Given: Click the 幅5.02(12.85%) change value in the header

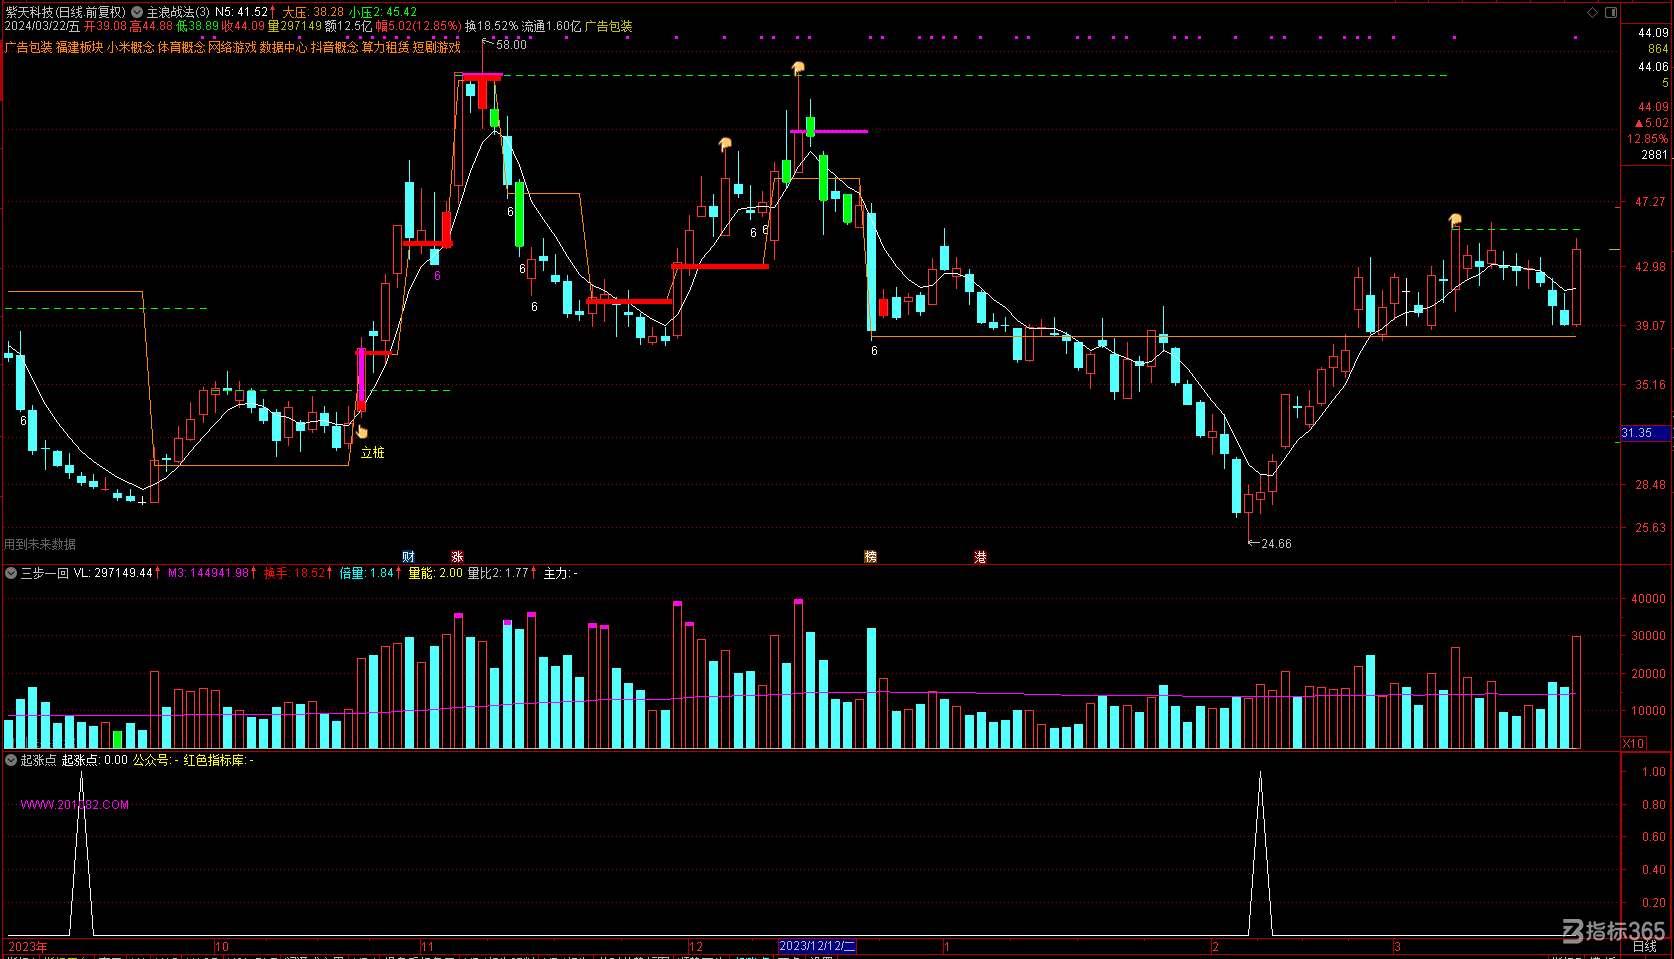Looking at the screenshot, I should tap(419, 26).
